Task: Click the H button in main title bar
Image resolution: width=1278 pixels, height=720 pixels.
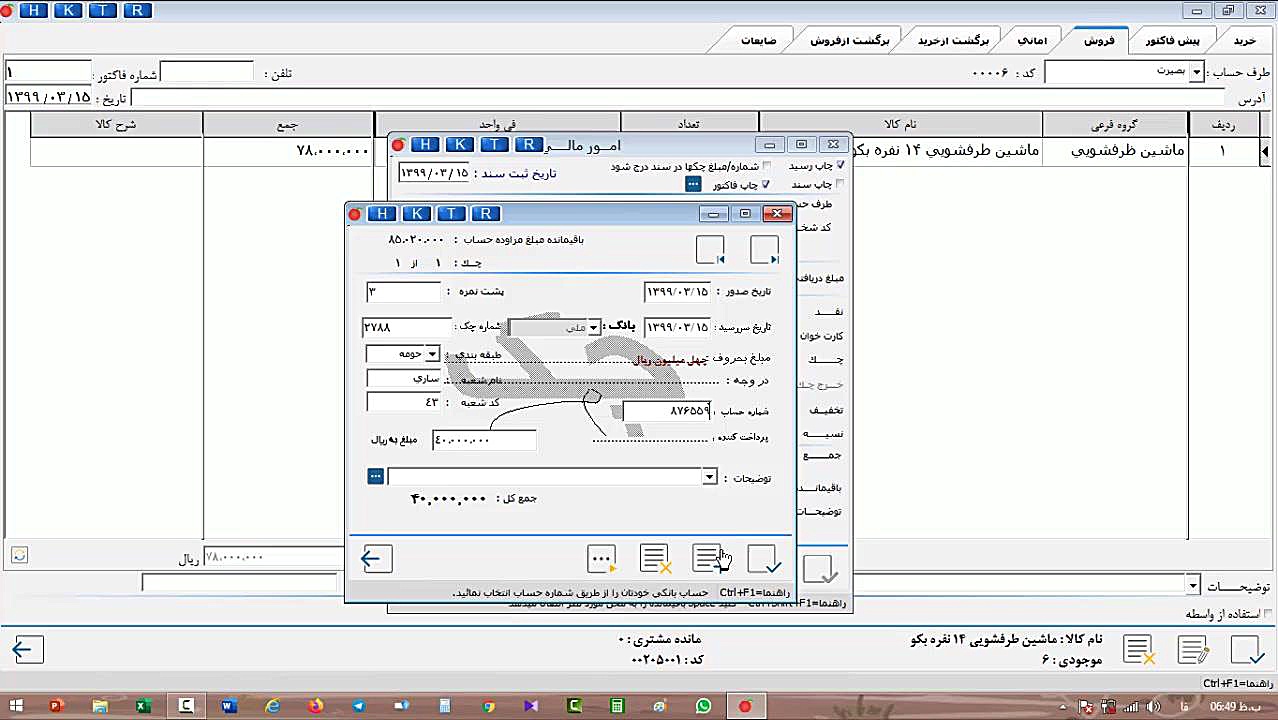Action: point(34,10)
